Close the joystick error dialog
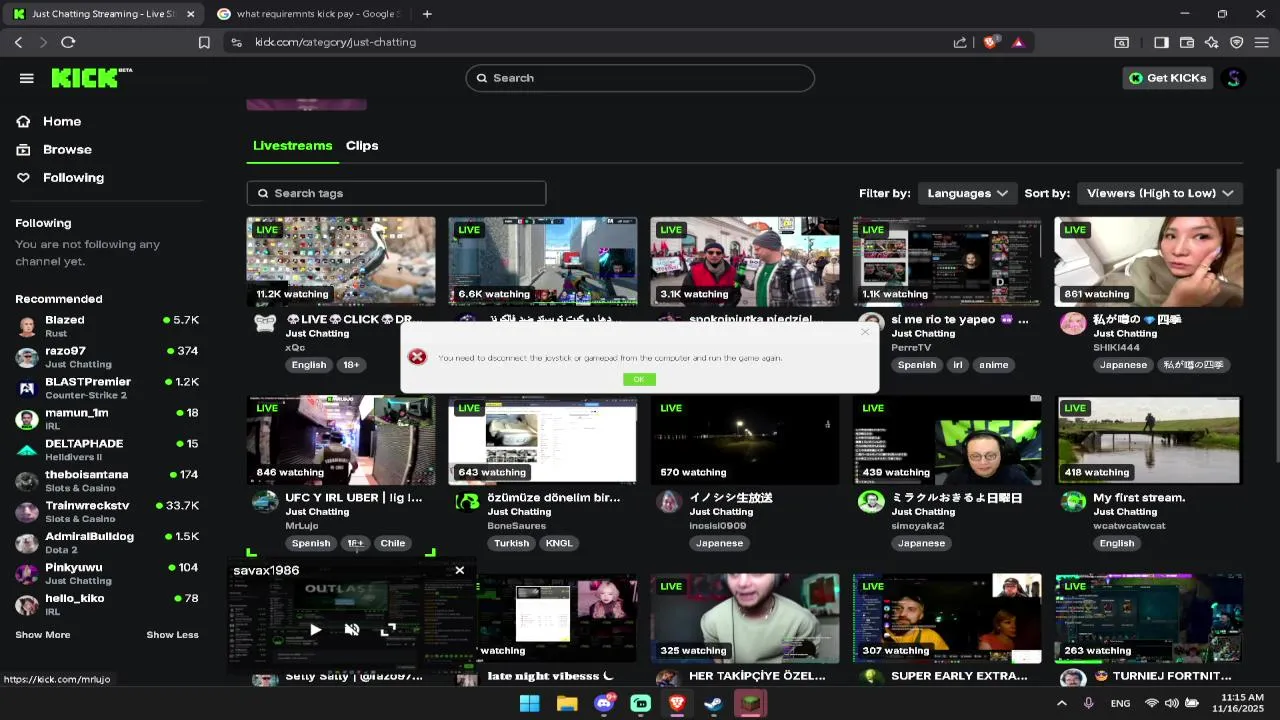 pyautogui.click(x=865, y=332)
